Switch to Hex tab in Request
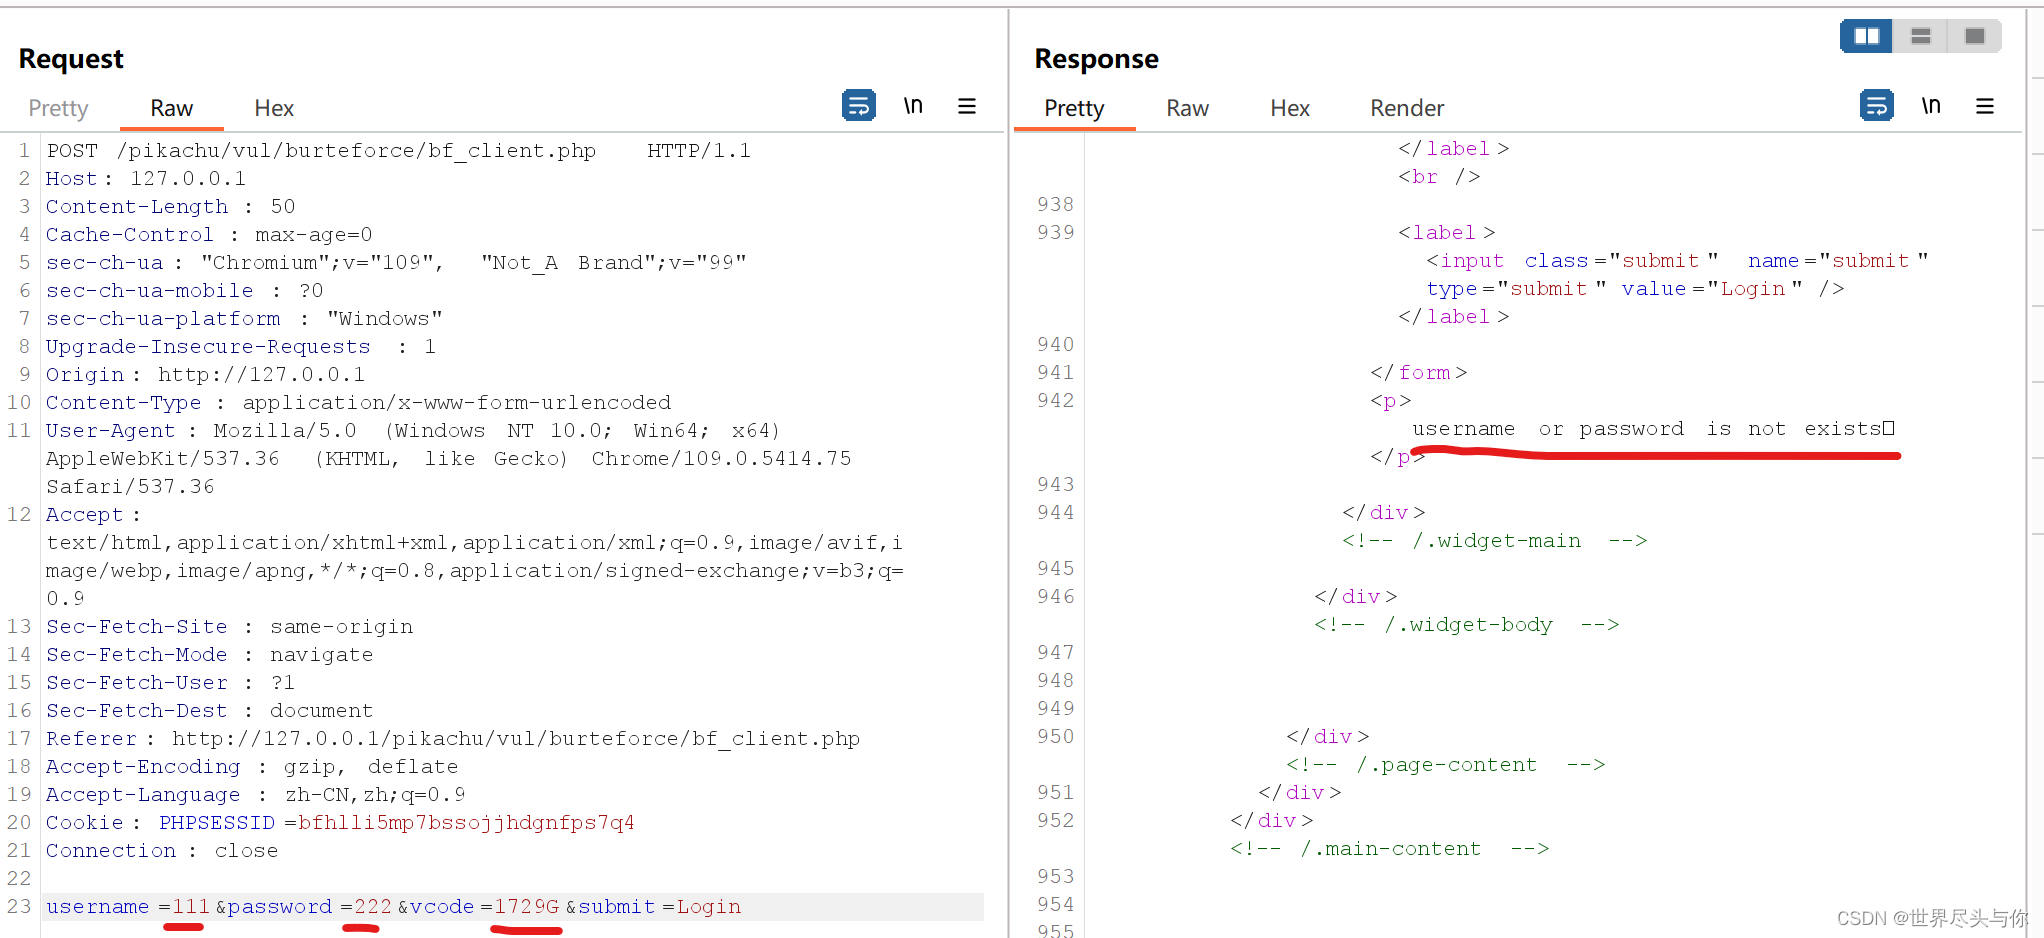Screen dimensions: 2044x938 coord(274,108)
